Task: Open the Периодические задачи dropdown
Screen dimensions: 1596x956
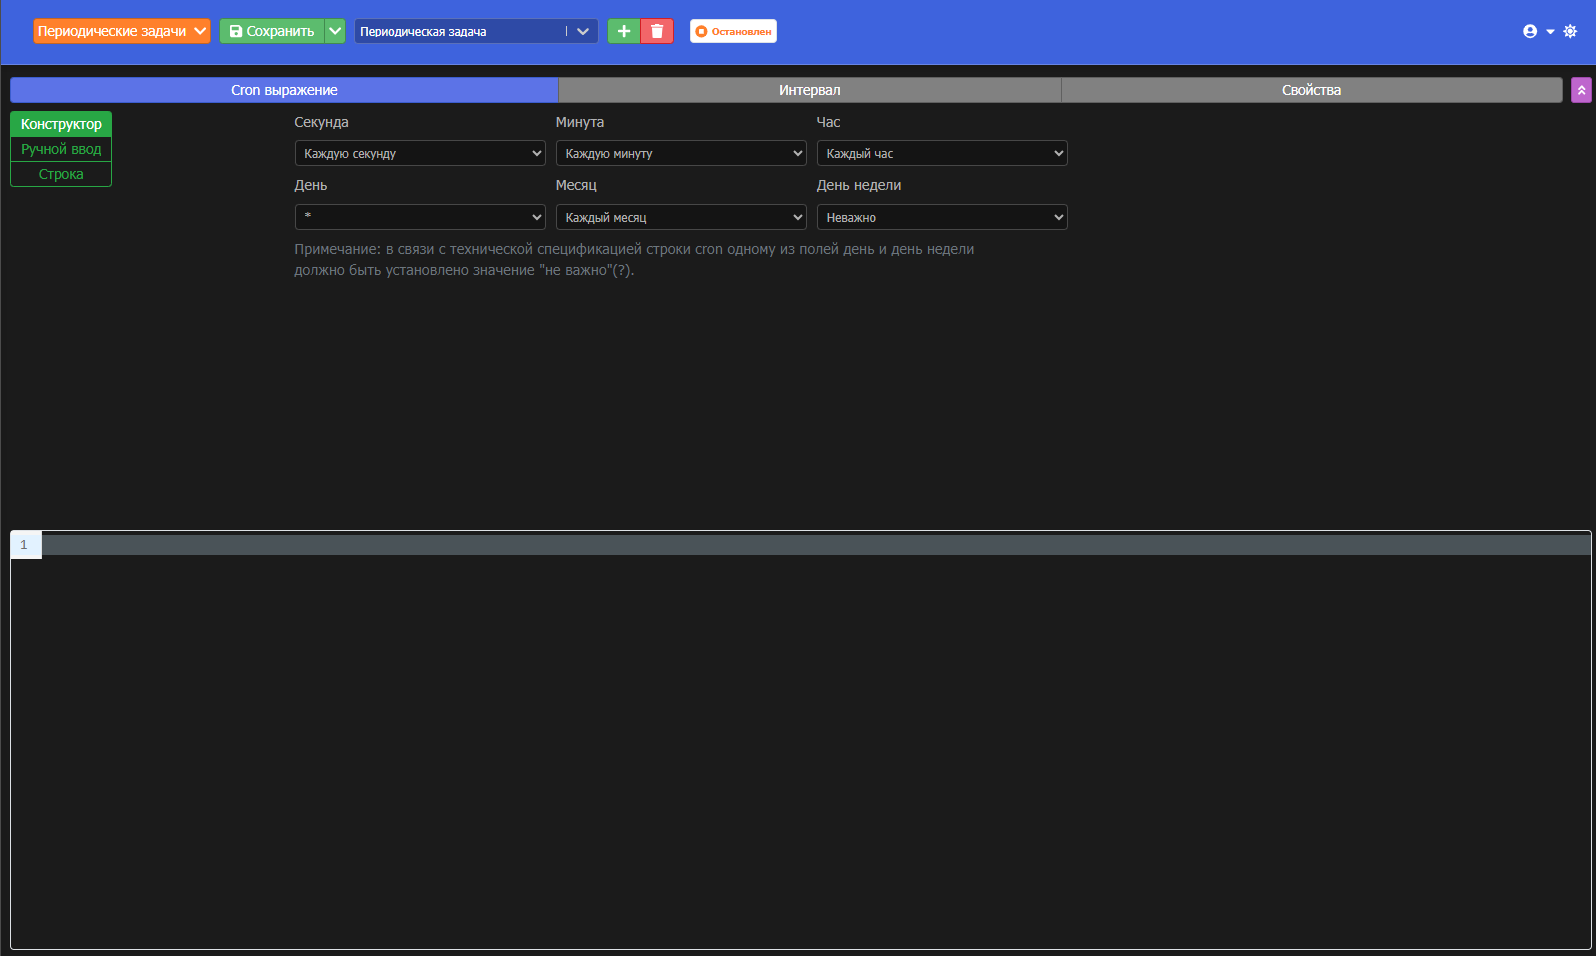Action: click(x=121, y=31)
